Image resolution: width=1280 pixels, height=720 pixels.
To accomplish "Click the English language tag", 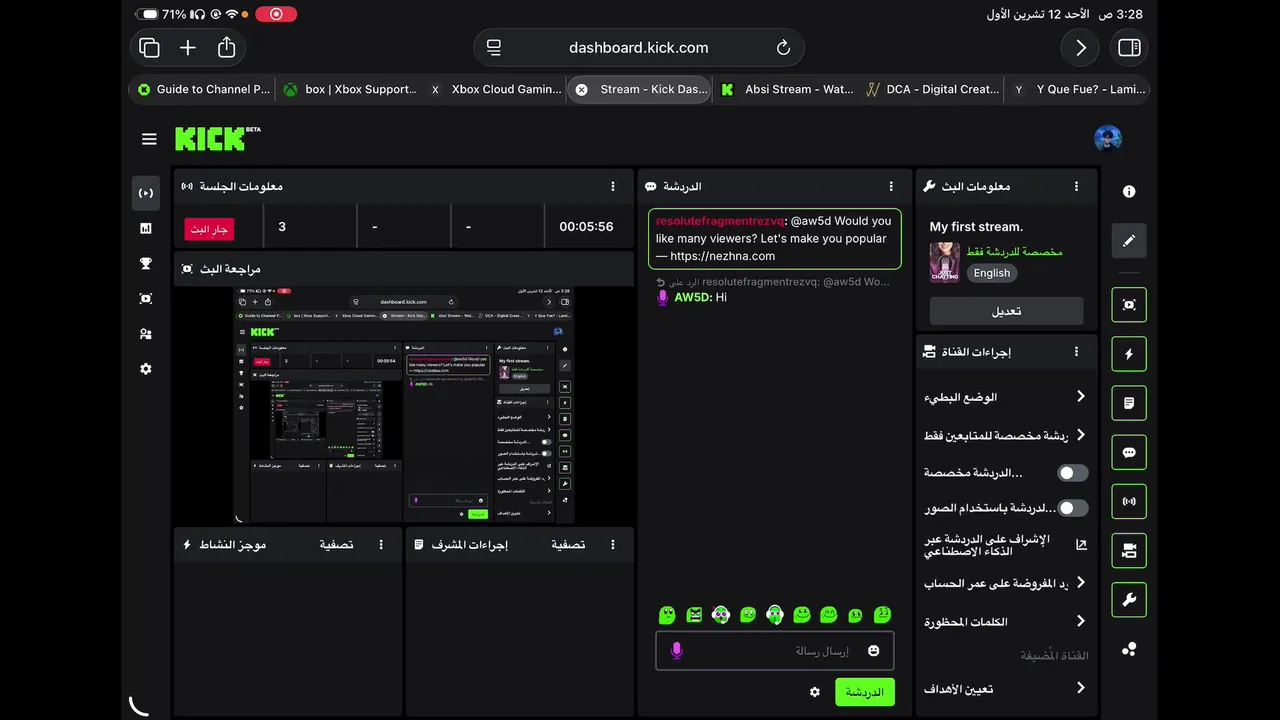I will click(992, 273).
